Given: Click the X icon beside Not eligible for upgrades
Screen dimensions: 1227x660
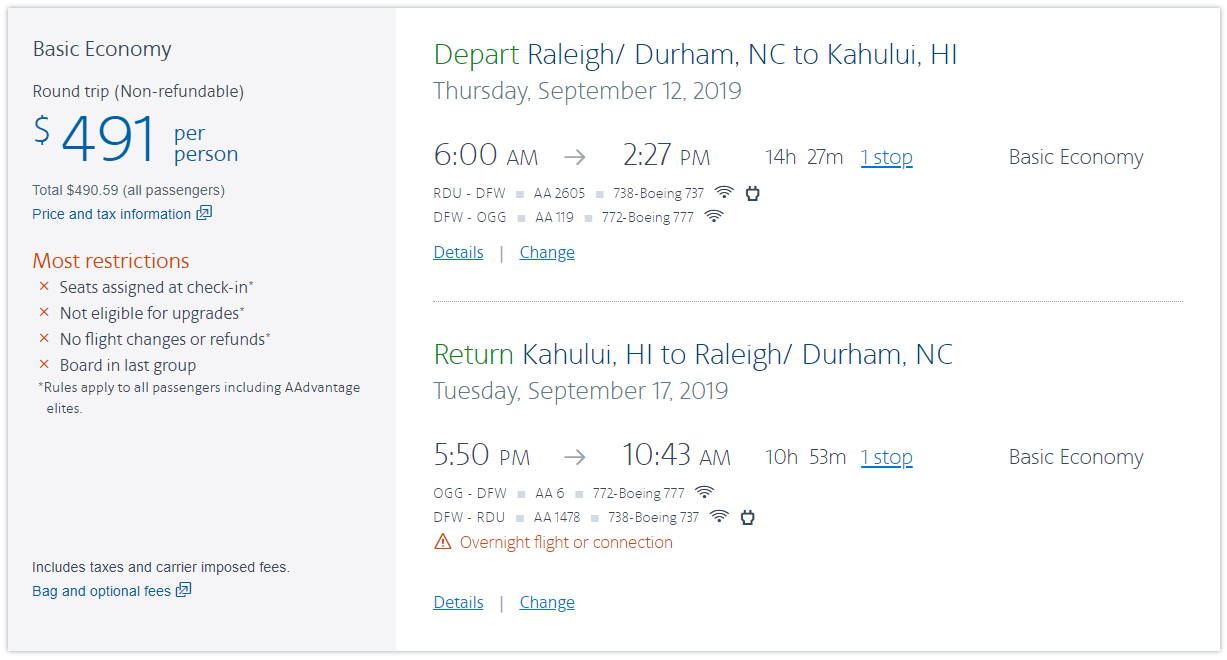Looking at the screenshot, I should (44, 313).
